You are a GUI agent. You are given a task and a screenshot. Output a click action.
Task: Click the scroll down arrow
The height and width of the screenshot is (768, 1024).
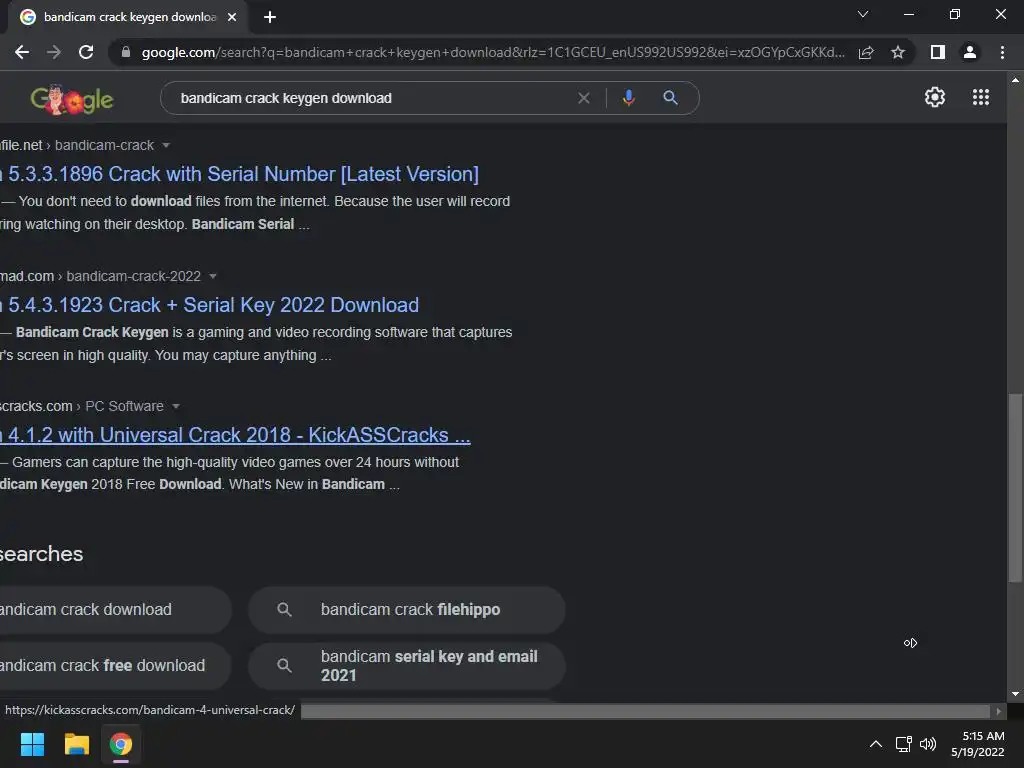(1015, 694)
